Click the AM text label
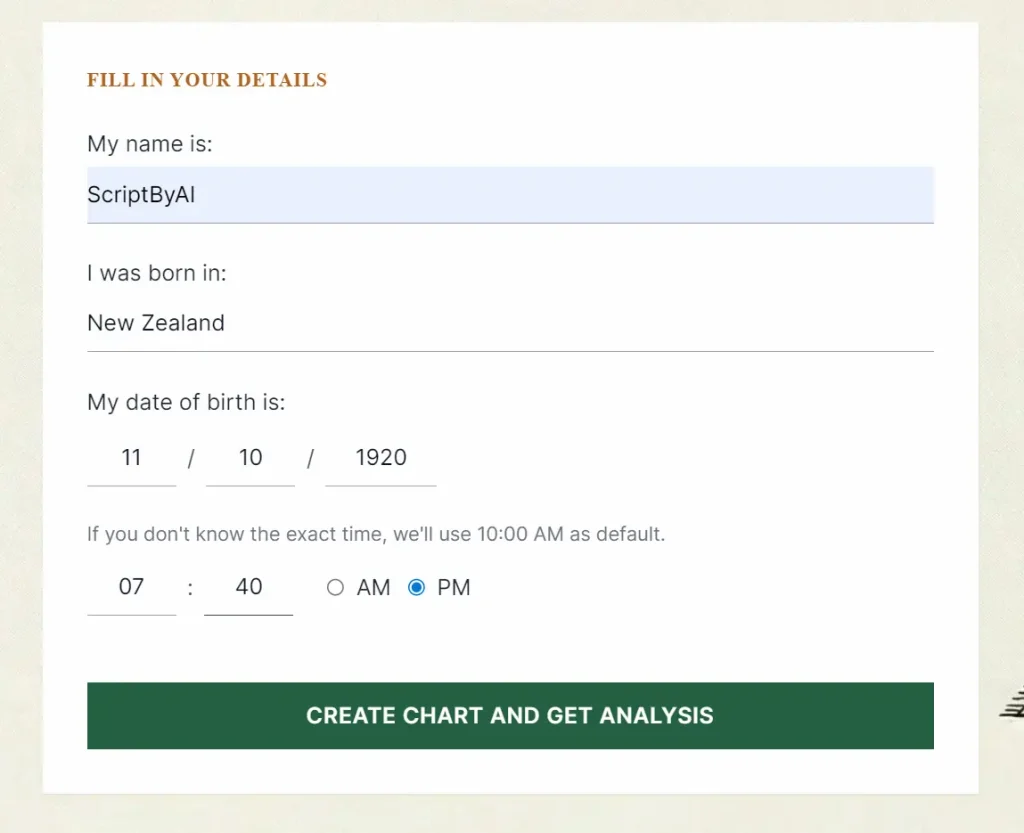The height and width of the screenshot is (833, 1024). tap(373, 588)
